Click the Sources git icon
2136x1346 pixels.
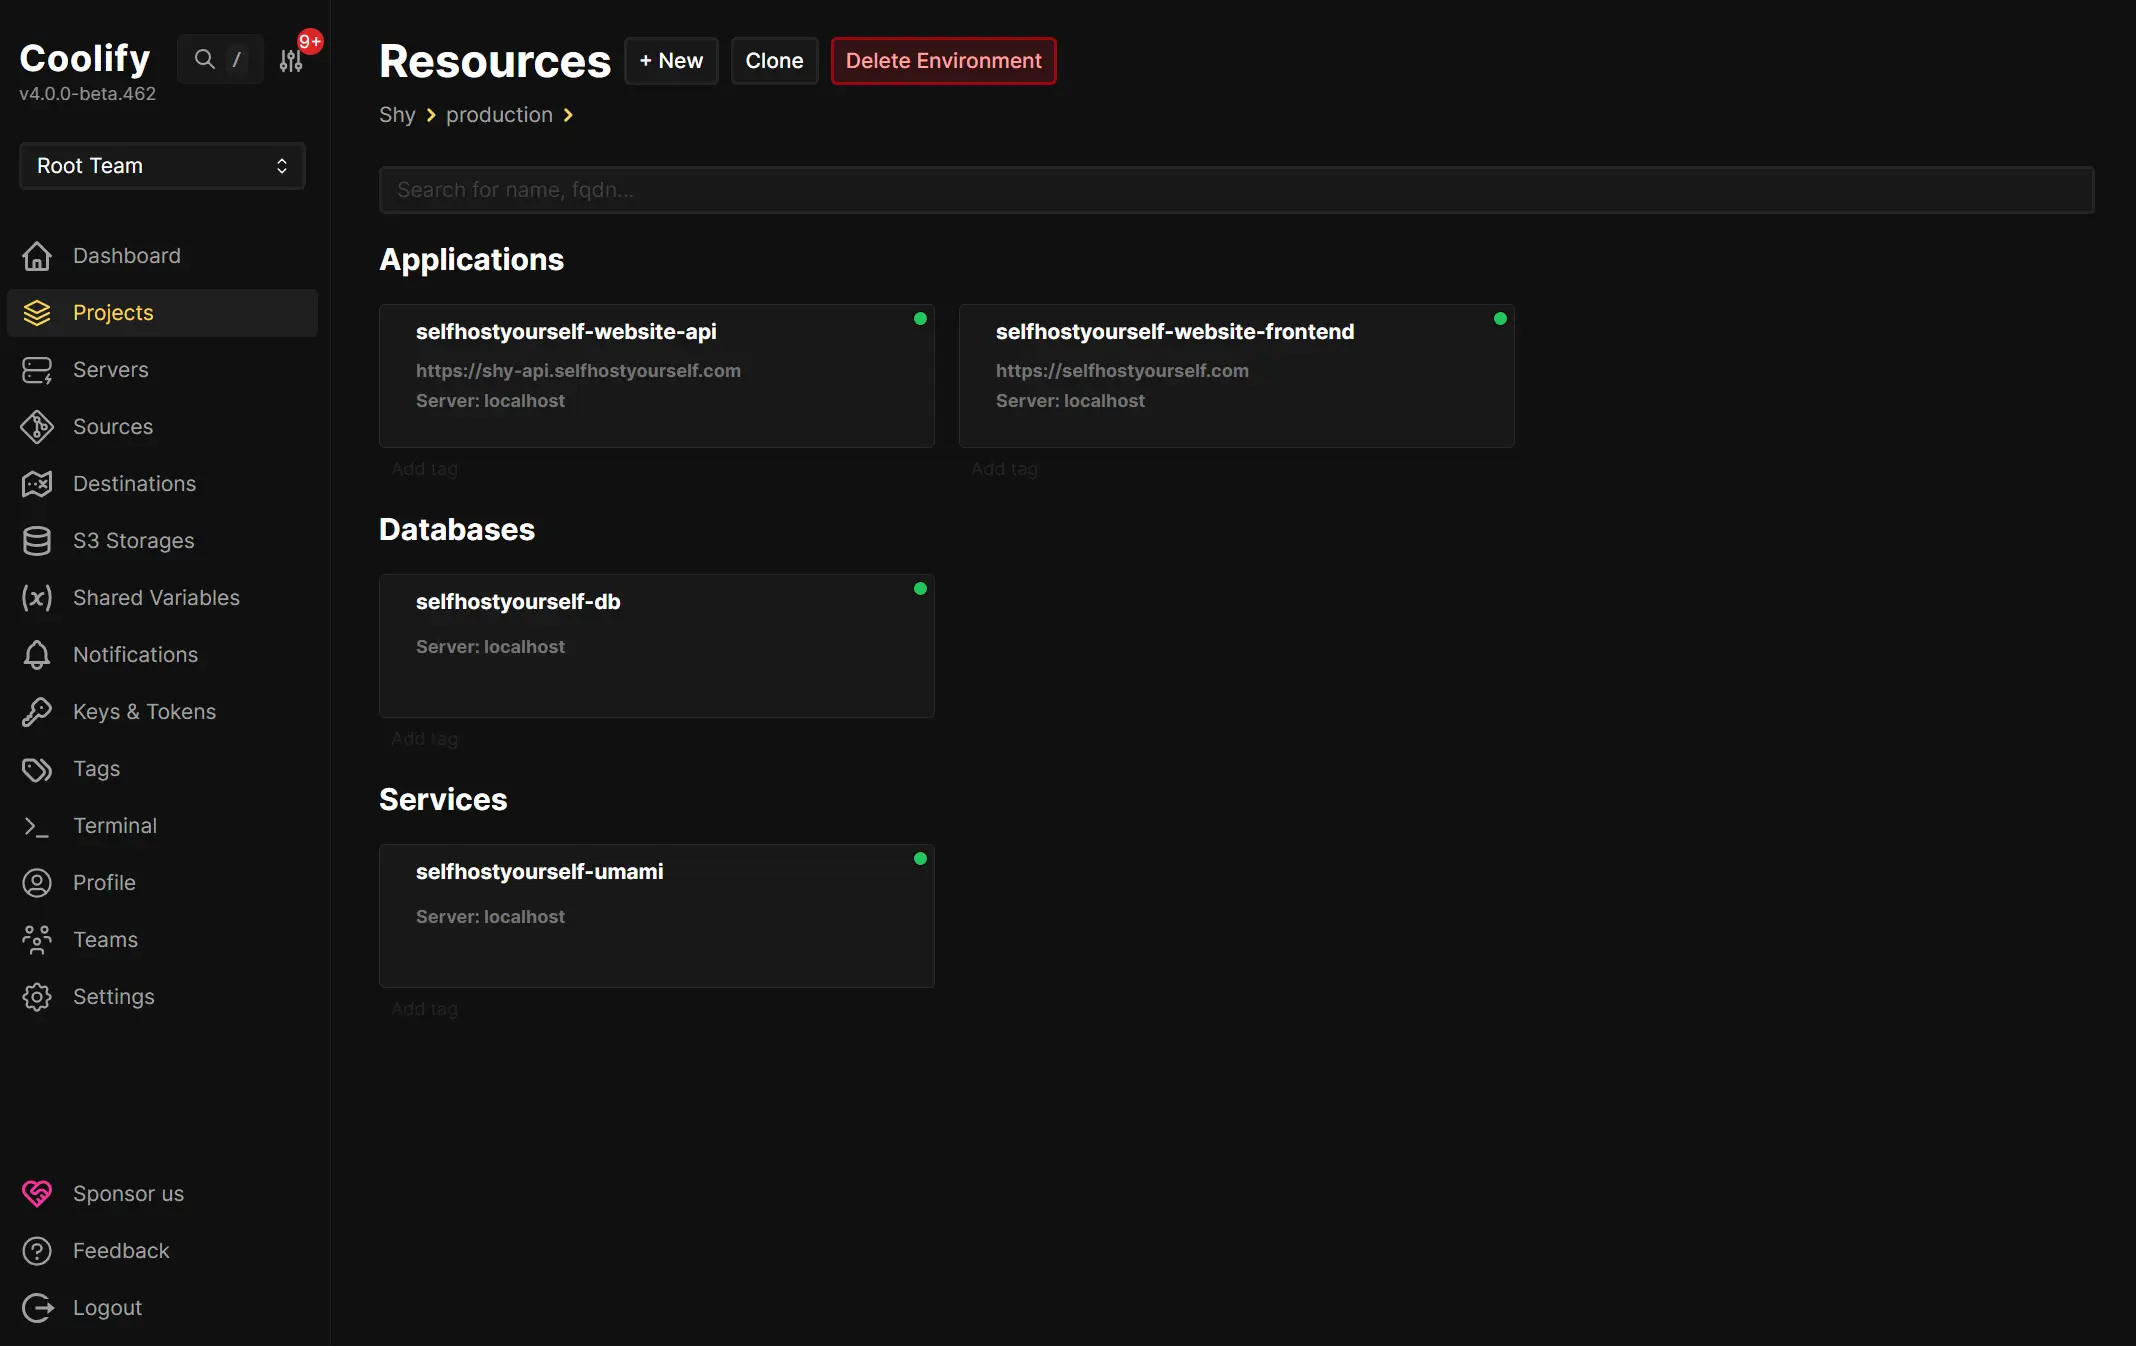pyautogui.click(x=37, y=427)
